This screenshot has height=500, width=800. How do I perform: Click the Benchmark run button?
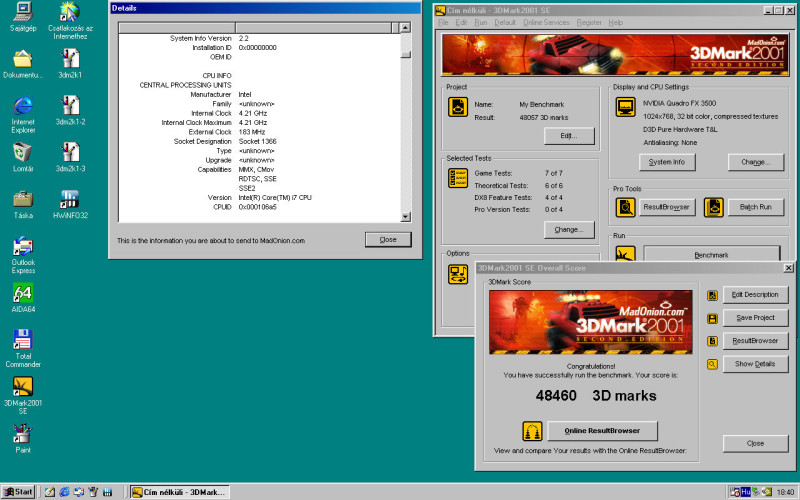pos(711,254)
